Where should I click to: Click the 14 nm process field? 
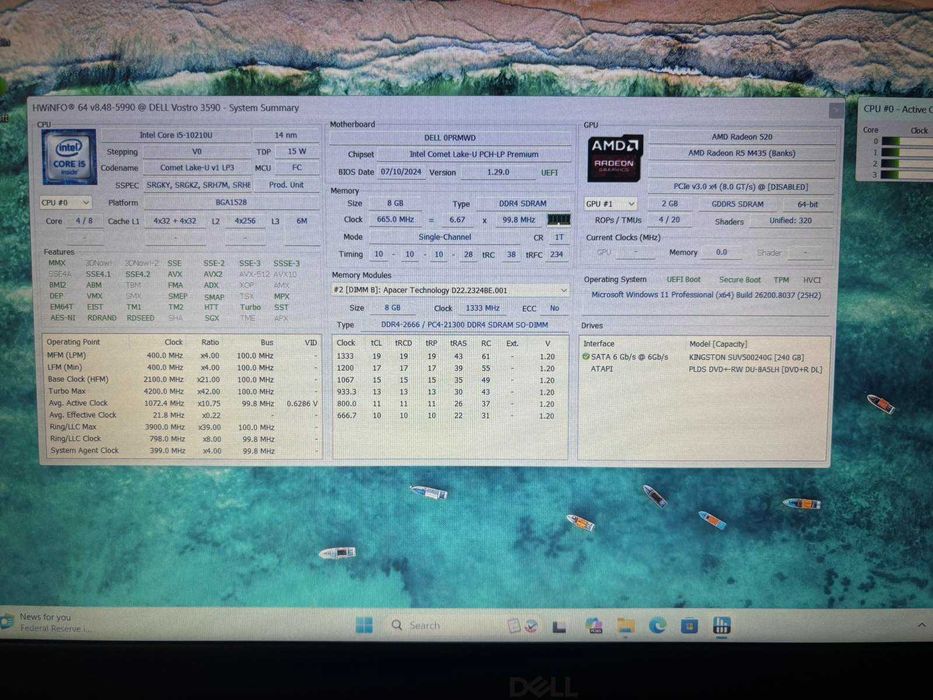[x=286, y=135]
